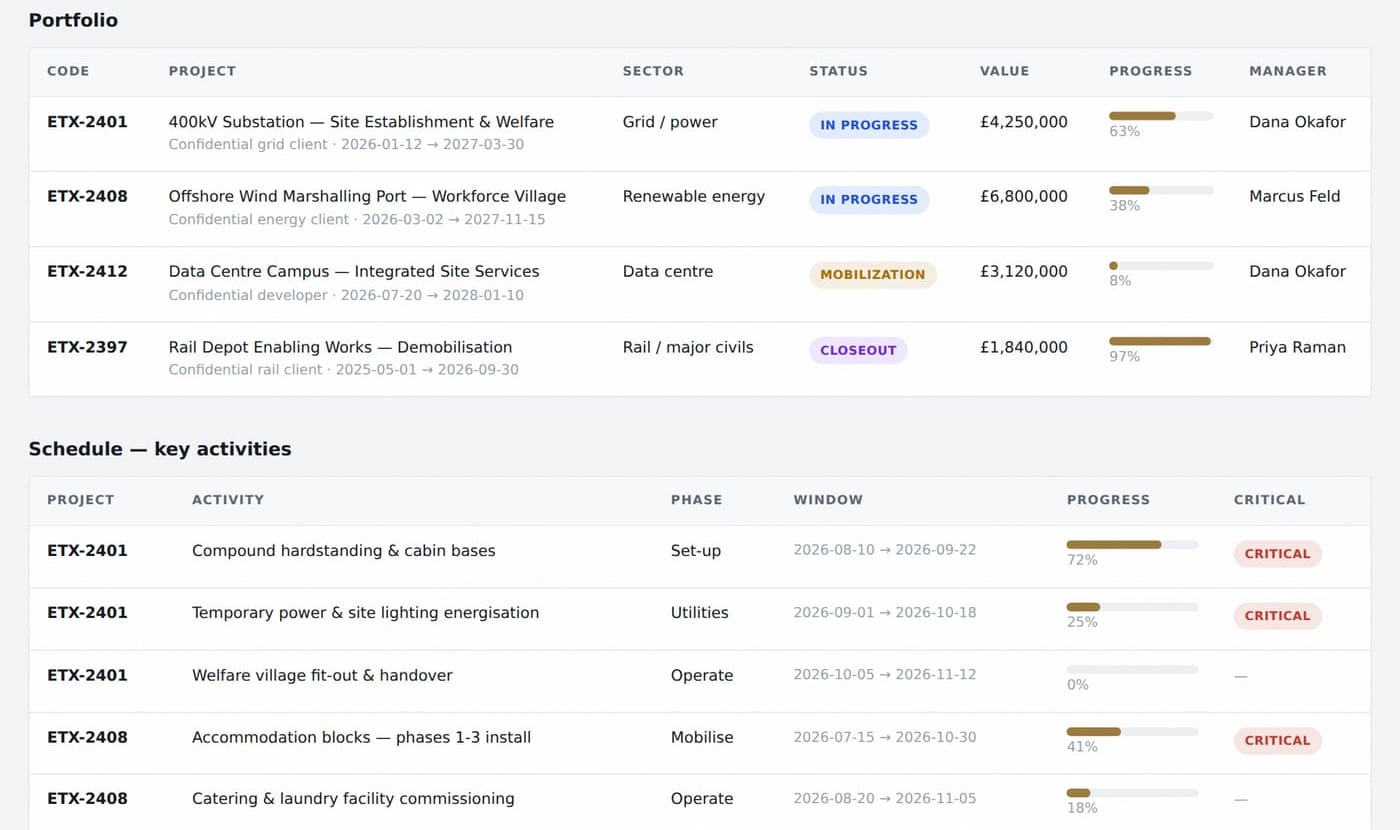
Task: Click sector Grid / power
Action: pos(670,122)
